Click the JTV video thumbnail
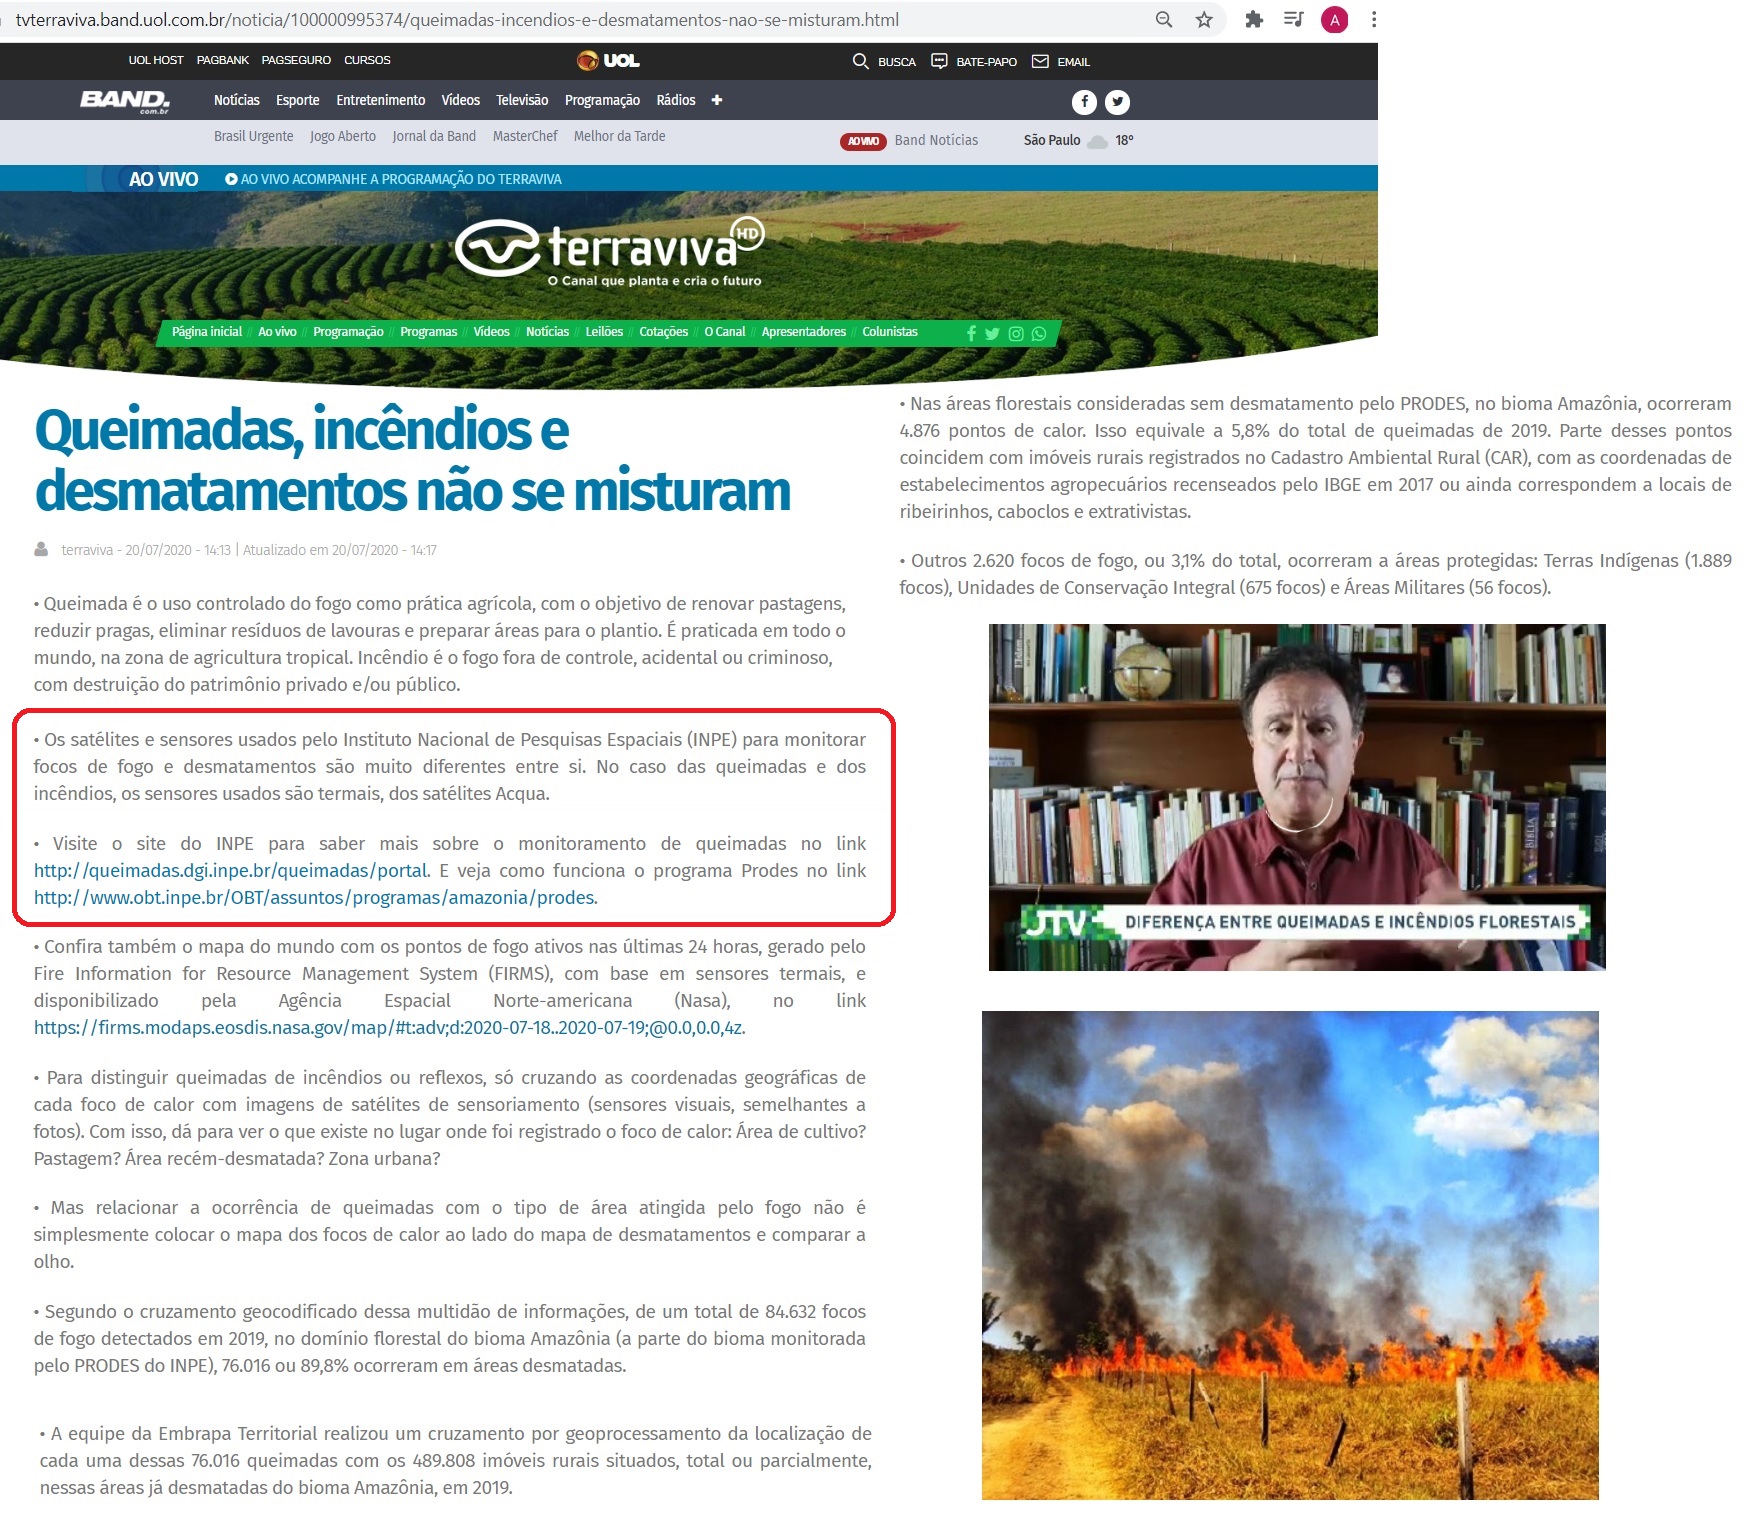1758x1520 pixels. click(x=1297, y=797)
